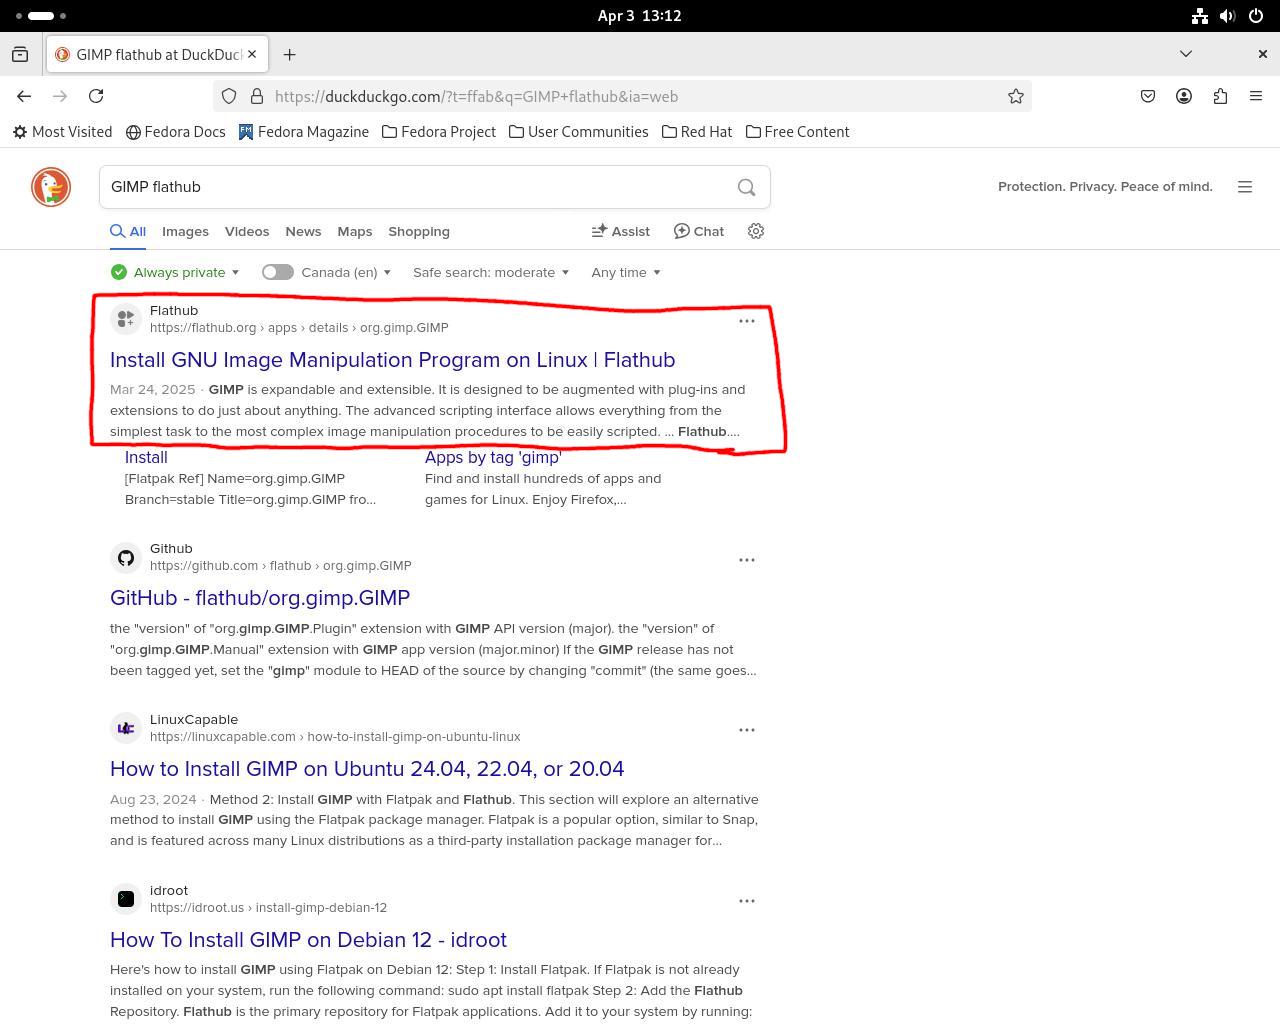Viewport: 1280px width, 1024px height.
Task: Open site information via the padlock icon
Action: [x=256, y=96]
